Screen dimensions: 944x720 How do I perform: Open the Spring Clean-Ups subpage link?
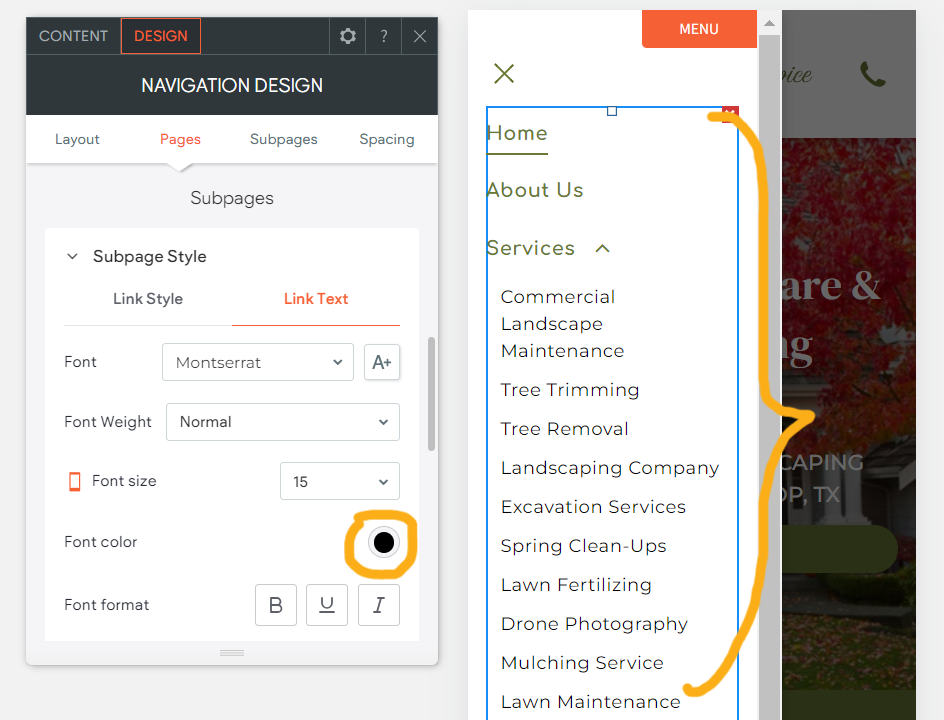[x=583, y=546]
